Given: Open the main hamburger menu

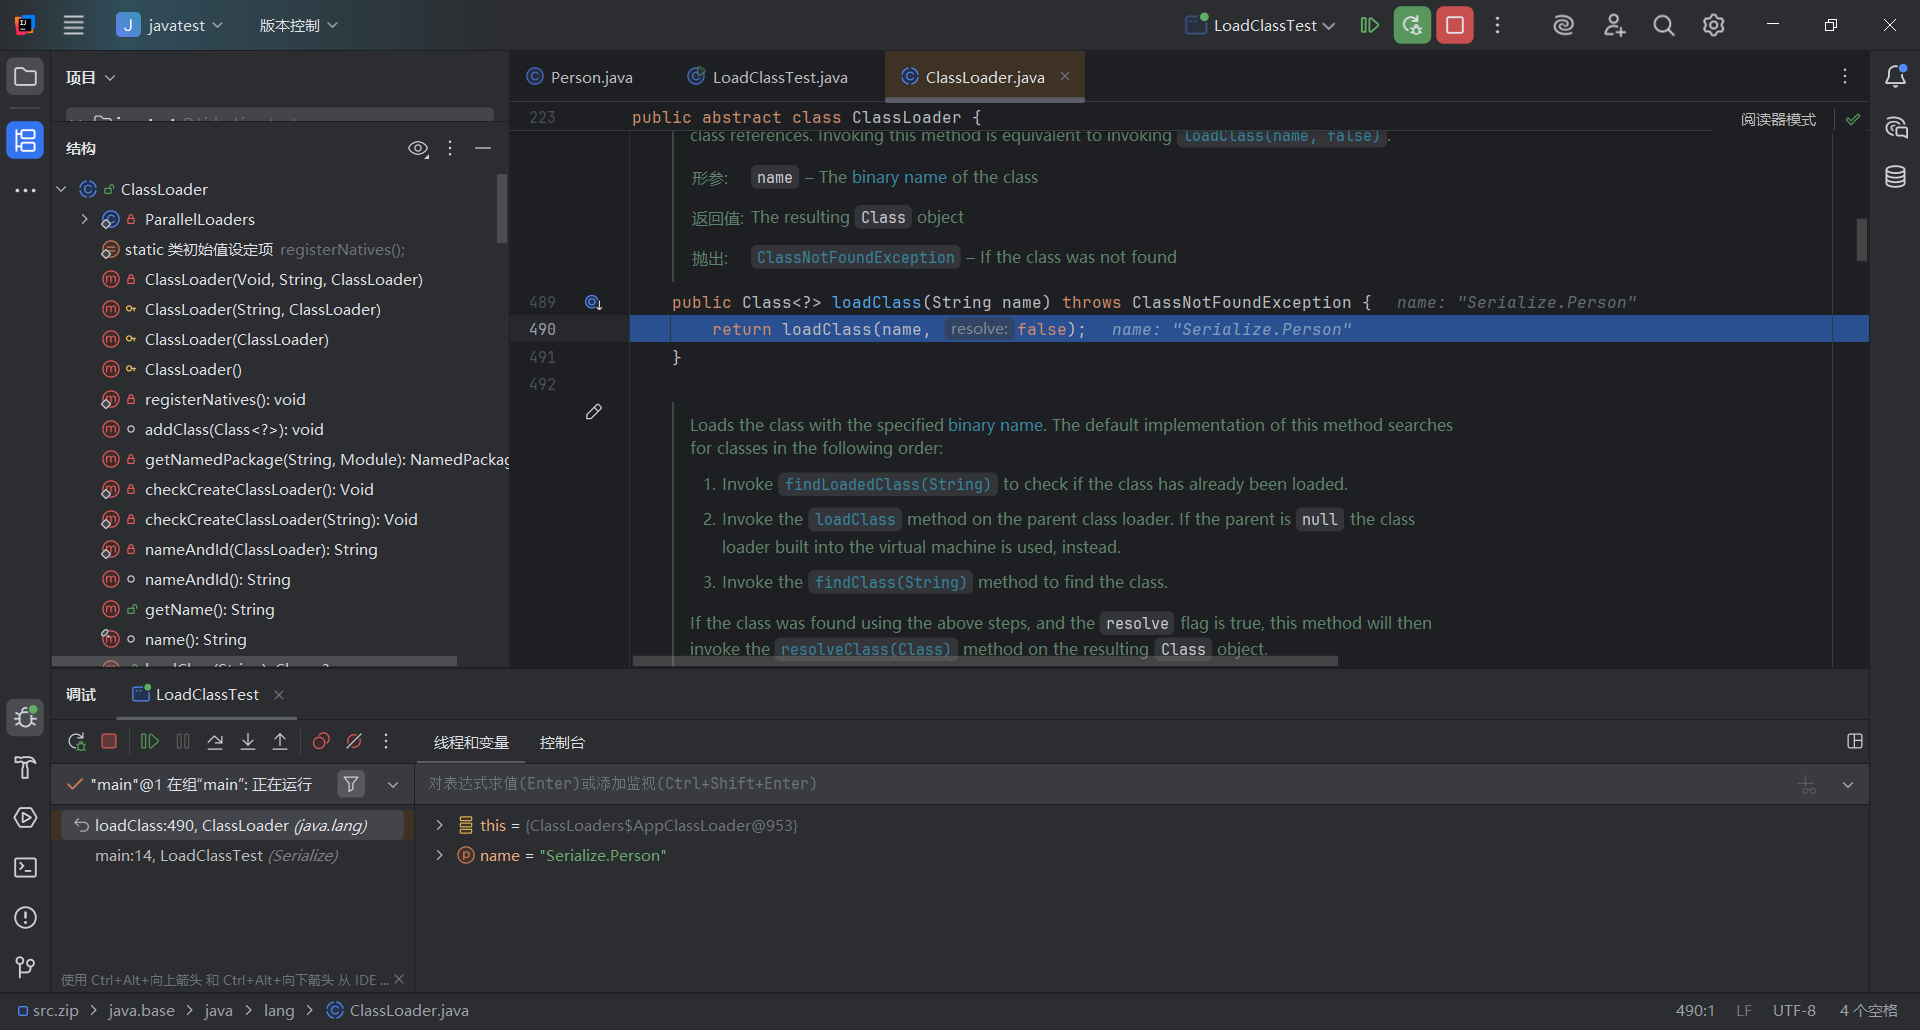Looking at the screenshot, I should pyautogui.click(x=74, y=25).
